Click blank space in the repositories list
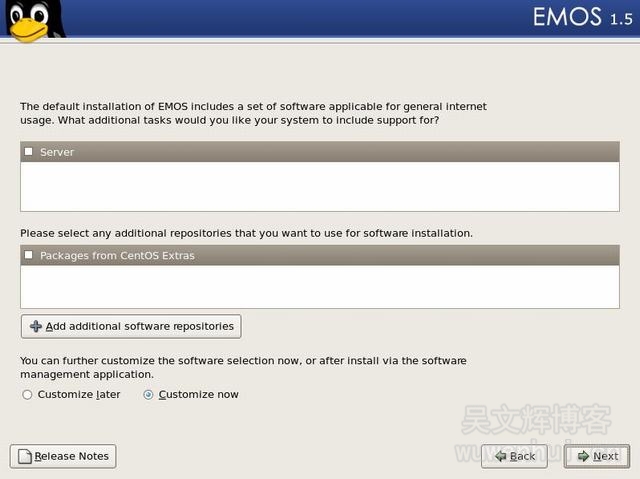The height and width of the screenshot is (479, 640). [320, 287]
